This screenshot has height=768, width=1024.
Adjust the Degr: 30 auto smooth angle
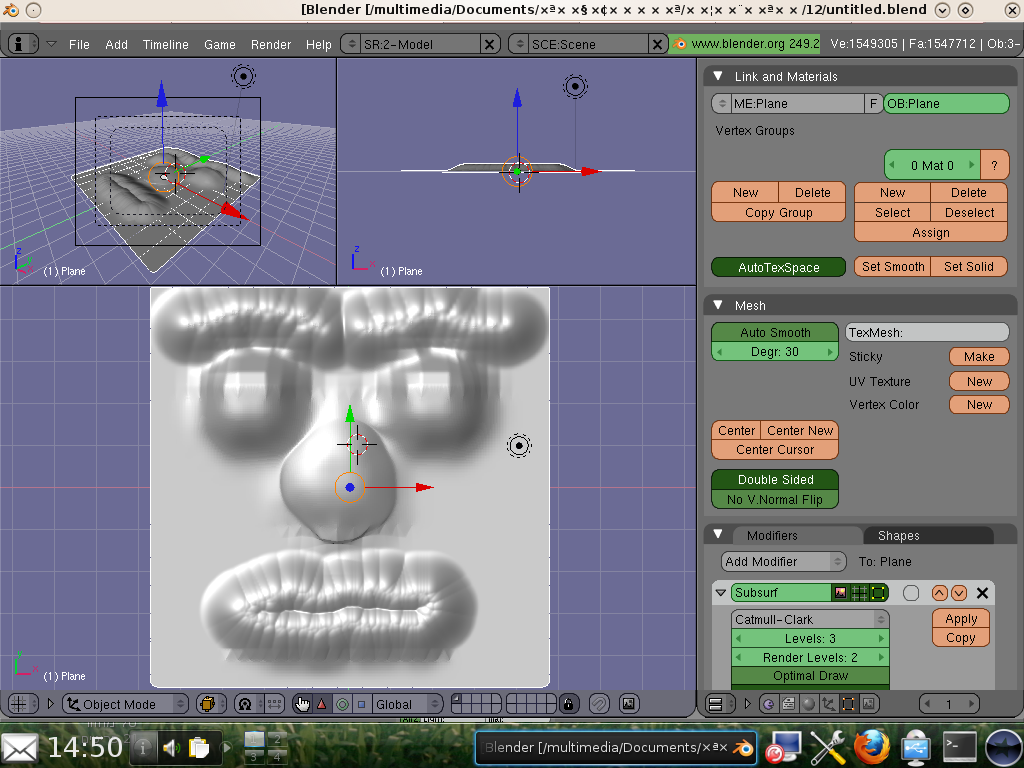[x=775, y=352]
